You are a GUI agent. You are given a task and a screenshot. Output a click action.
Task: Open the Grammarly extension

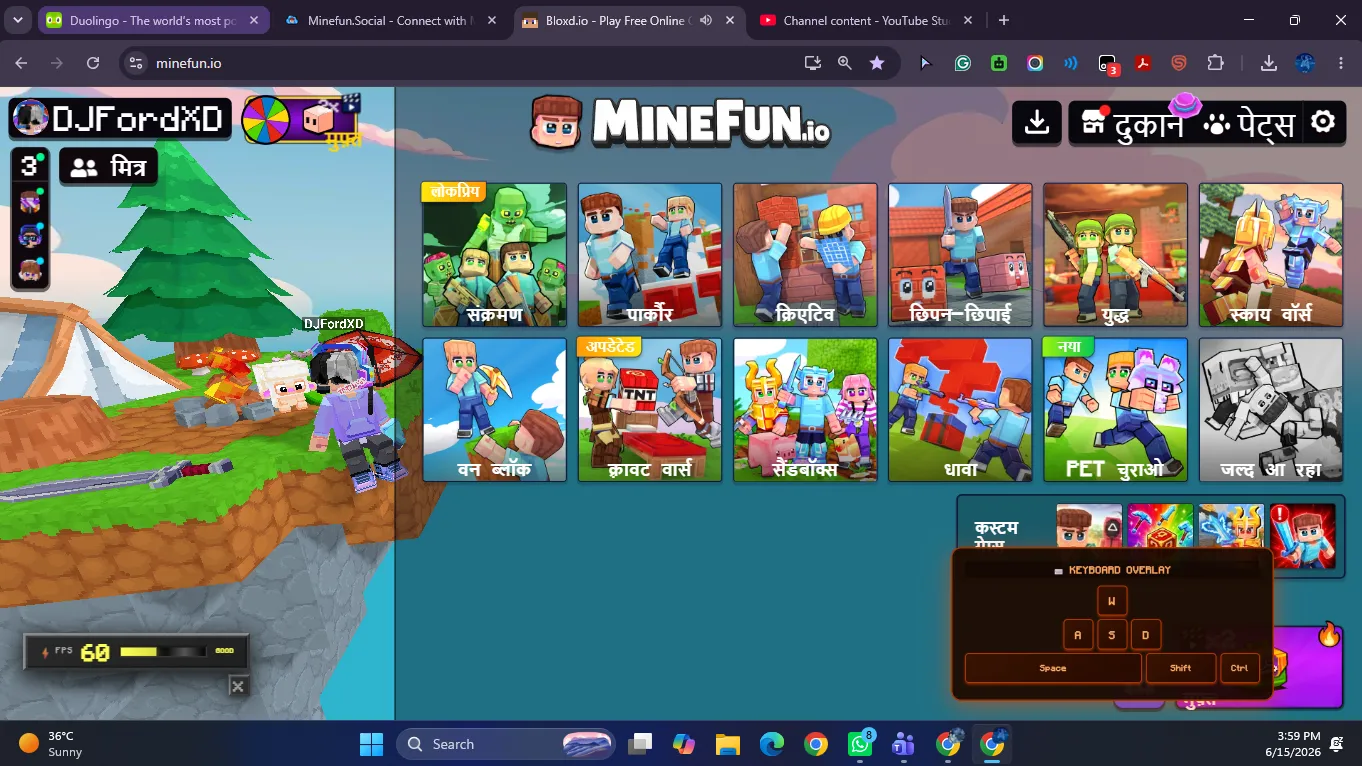963,63
